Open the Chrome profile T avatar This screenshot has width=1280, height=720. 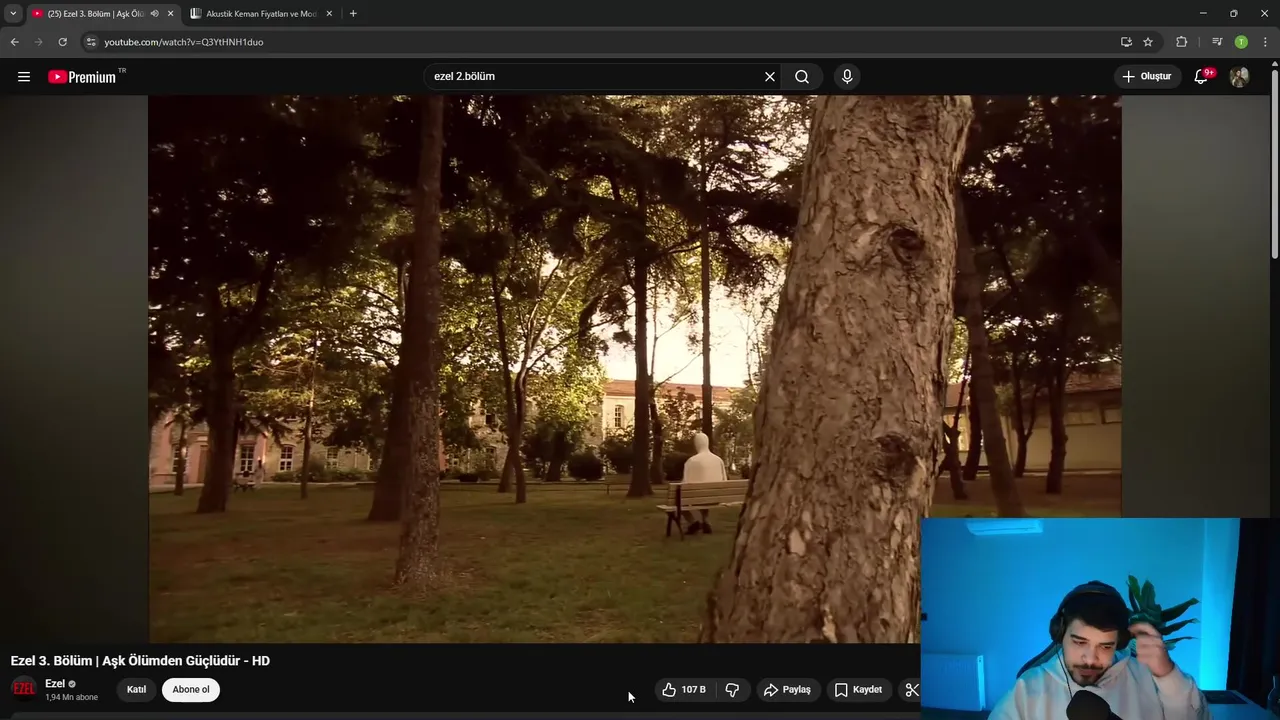pyautogui.click(x=1241, y=42)
